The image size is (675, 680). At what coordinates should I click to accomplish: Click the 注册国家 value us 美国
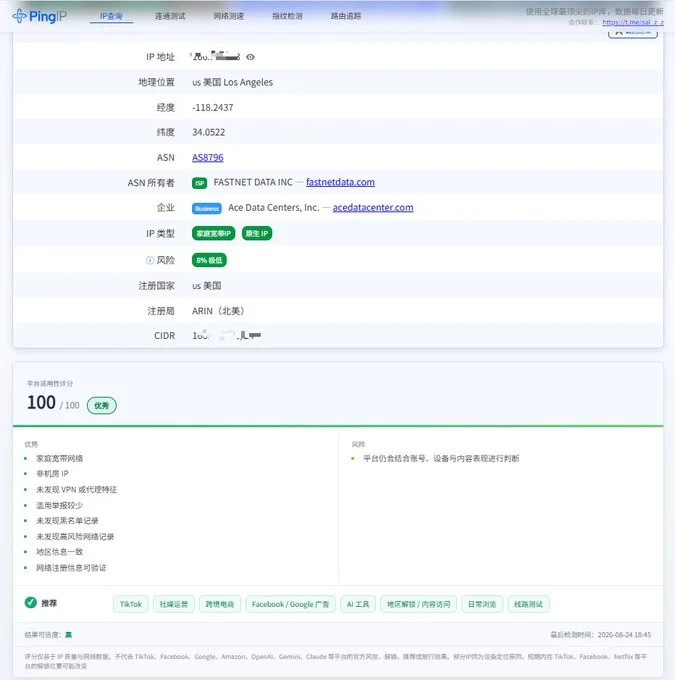click(206, 286)
